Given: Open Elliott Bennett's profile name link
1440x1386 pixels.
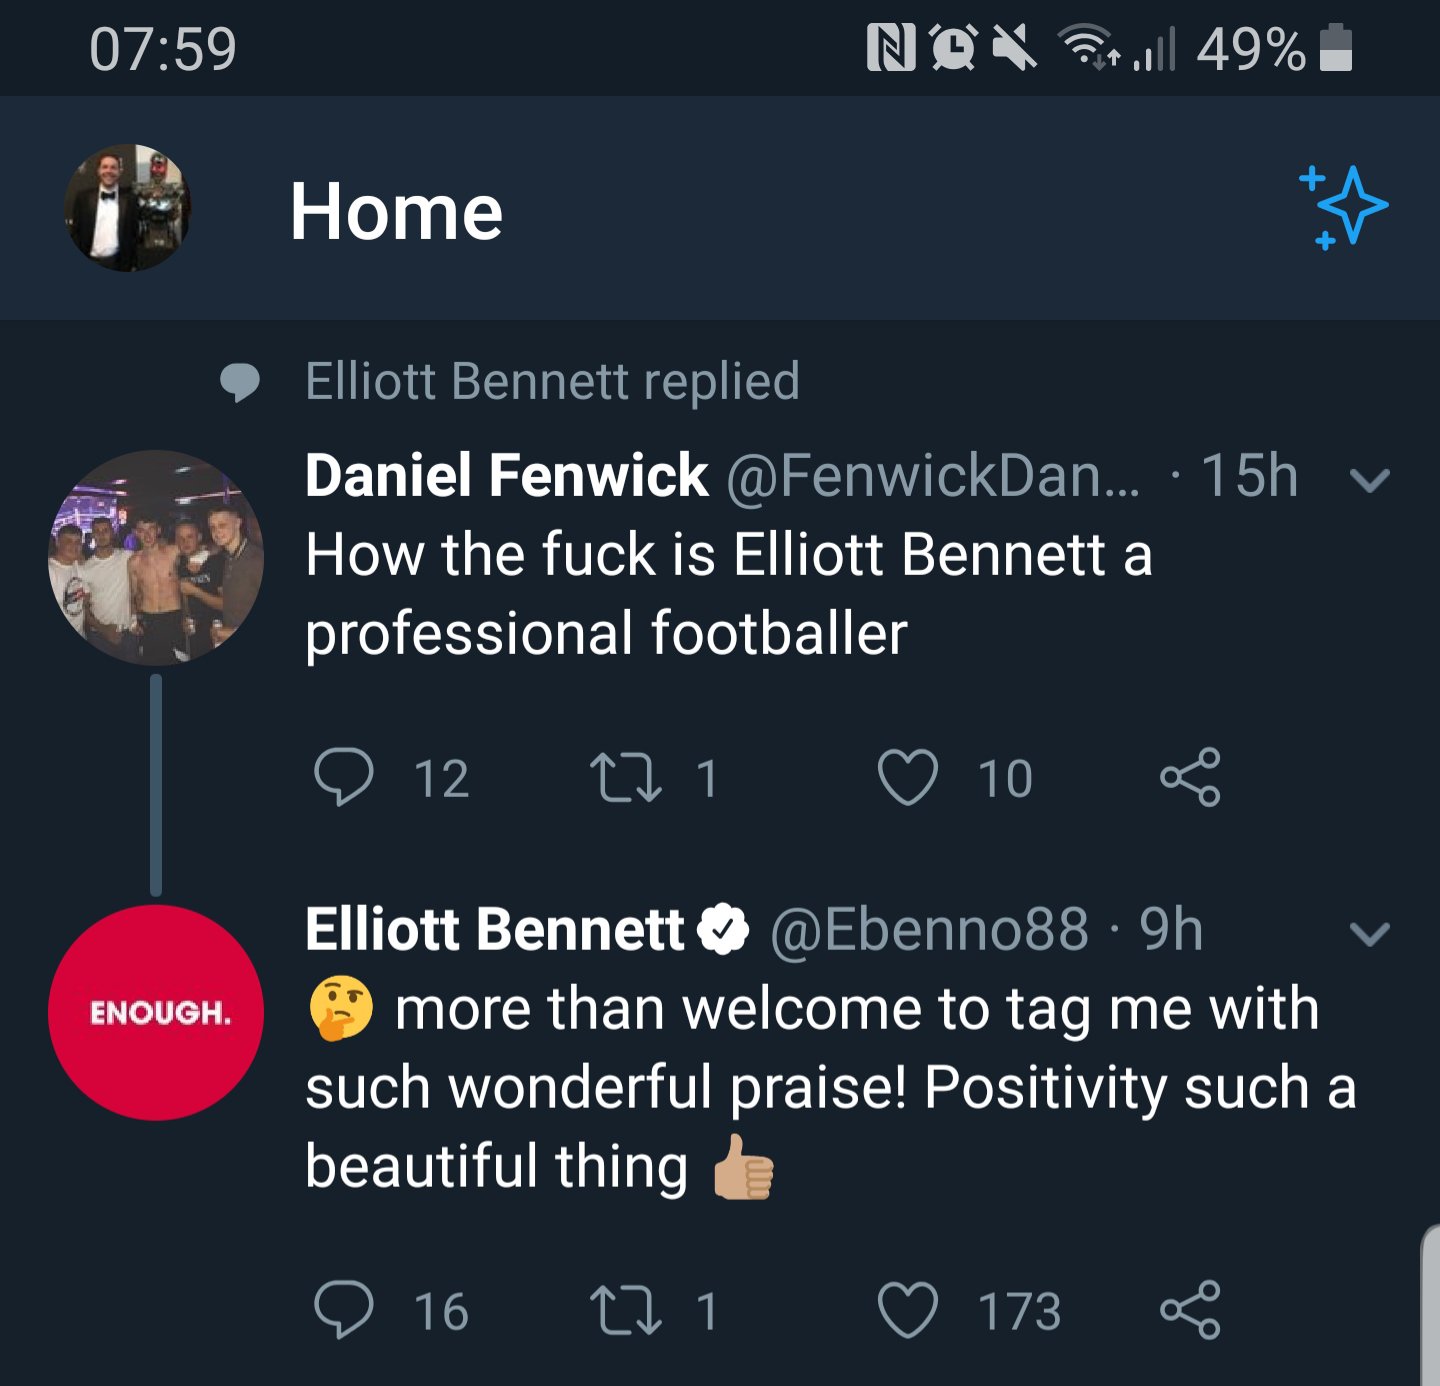Looking at the screenshot, I should click(x=495, y=929).
